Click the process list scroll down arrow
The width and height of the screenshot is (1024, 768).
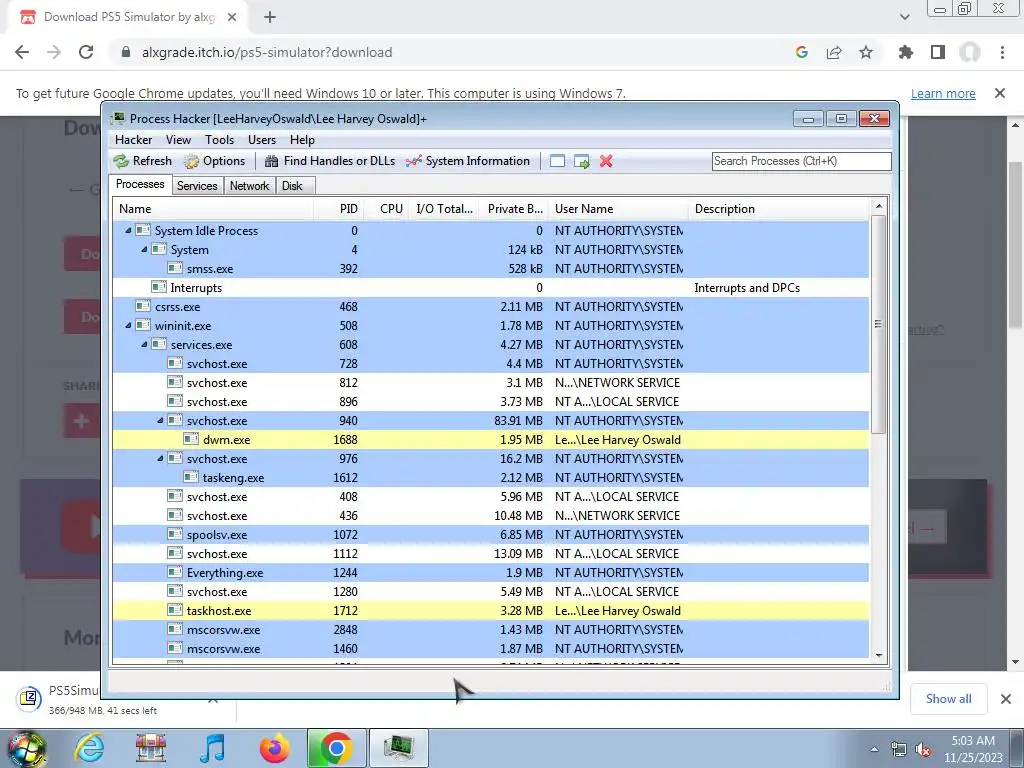[878, 656]
